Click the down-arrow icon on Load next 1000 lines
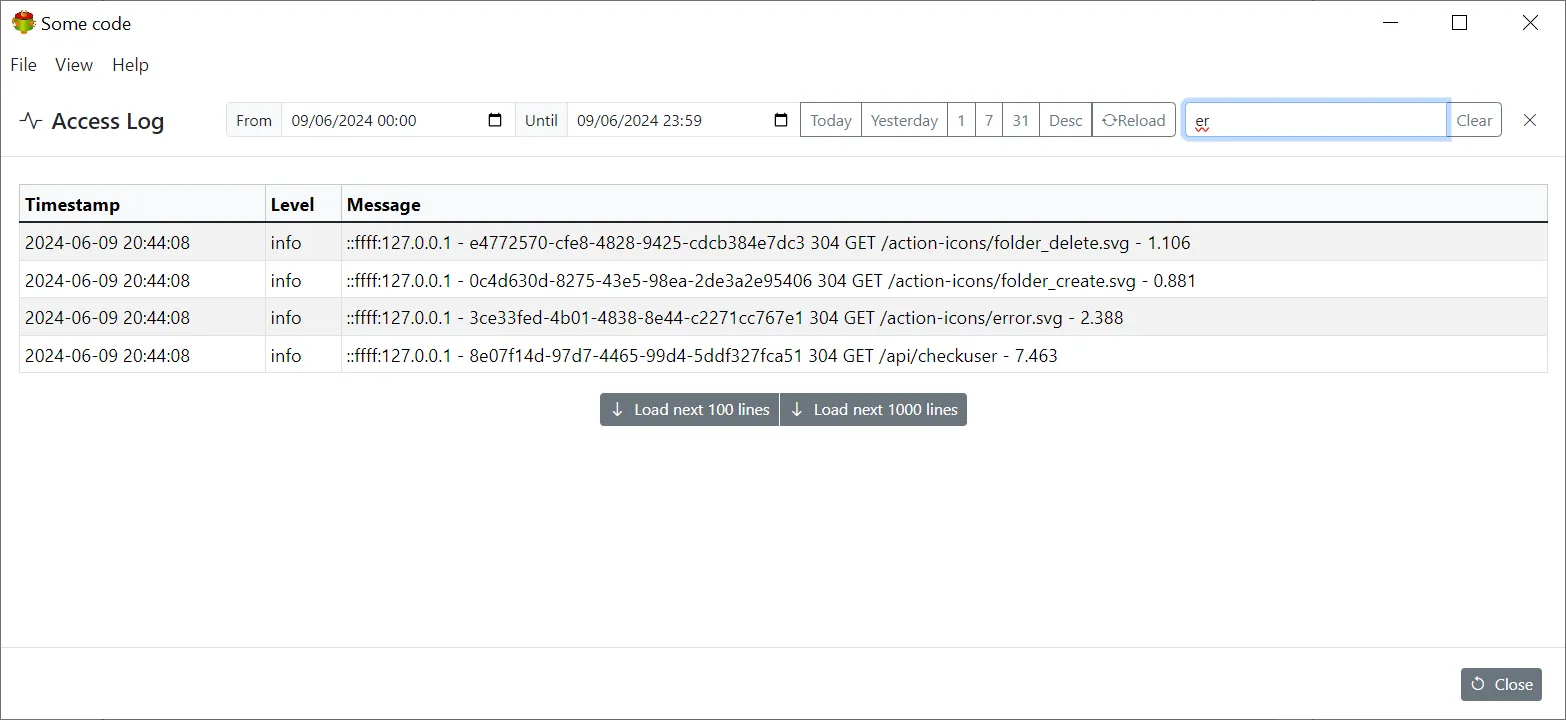Image resolution: width=1566 pixels, height=720 pixels. (797, 409)
